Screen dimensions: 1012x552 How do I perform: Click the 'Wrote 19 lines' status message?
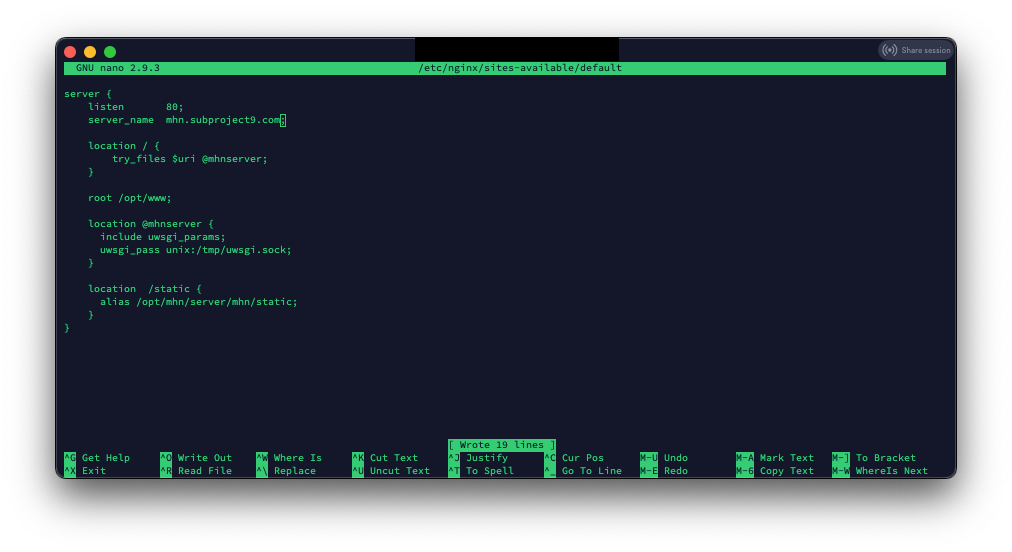click(501, 445)
